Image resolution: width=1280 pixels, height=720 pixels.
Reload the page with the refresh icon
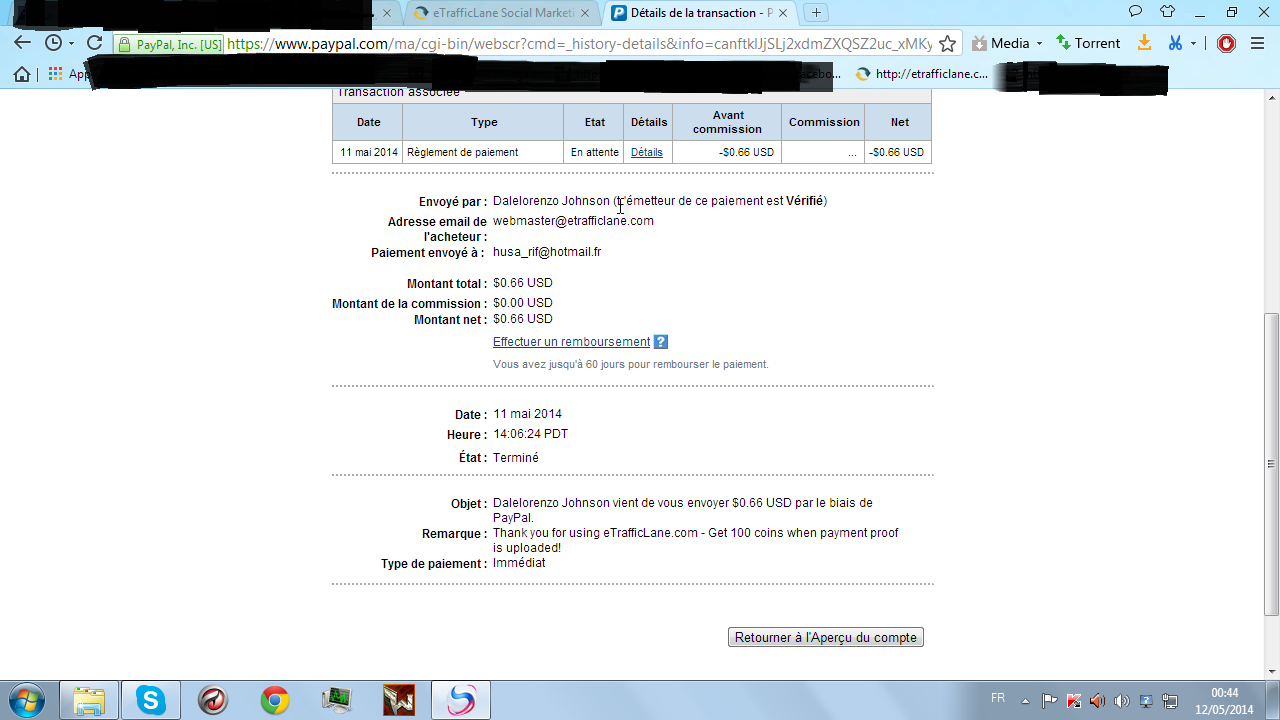coord(95,43)
